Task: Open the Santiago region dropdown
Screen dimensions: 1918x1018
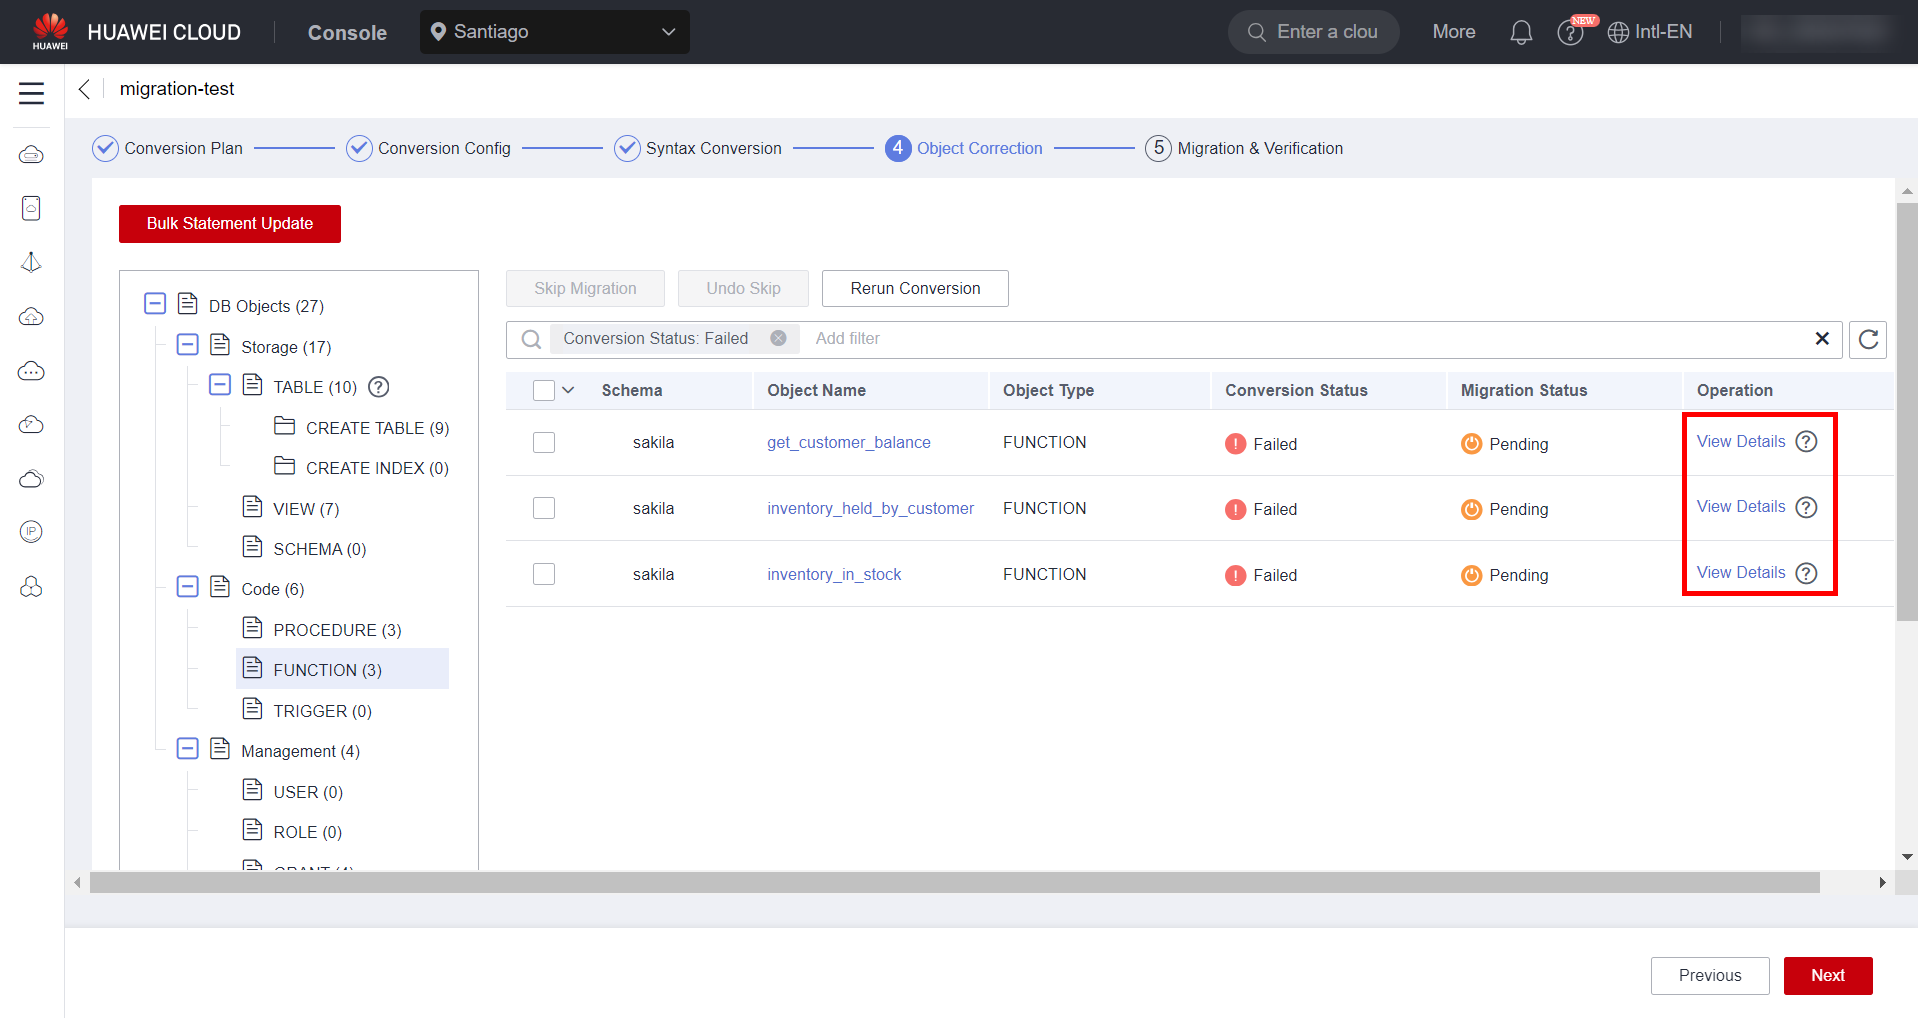Action: pyautogui.click(x=554, y=32)
